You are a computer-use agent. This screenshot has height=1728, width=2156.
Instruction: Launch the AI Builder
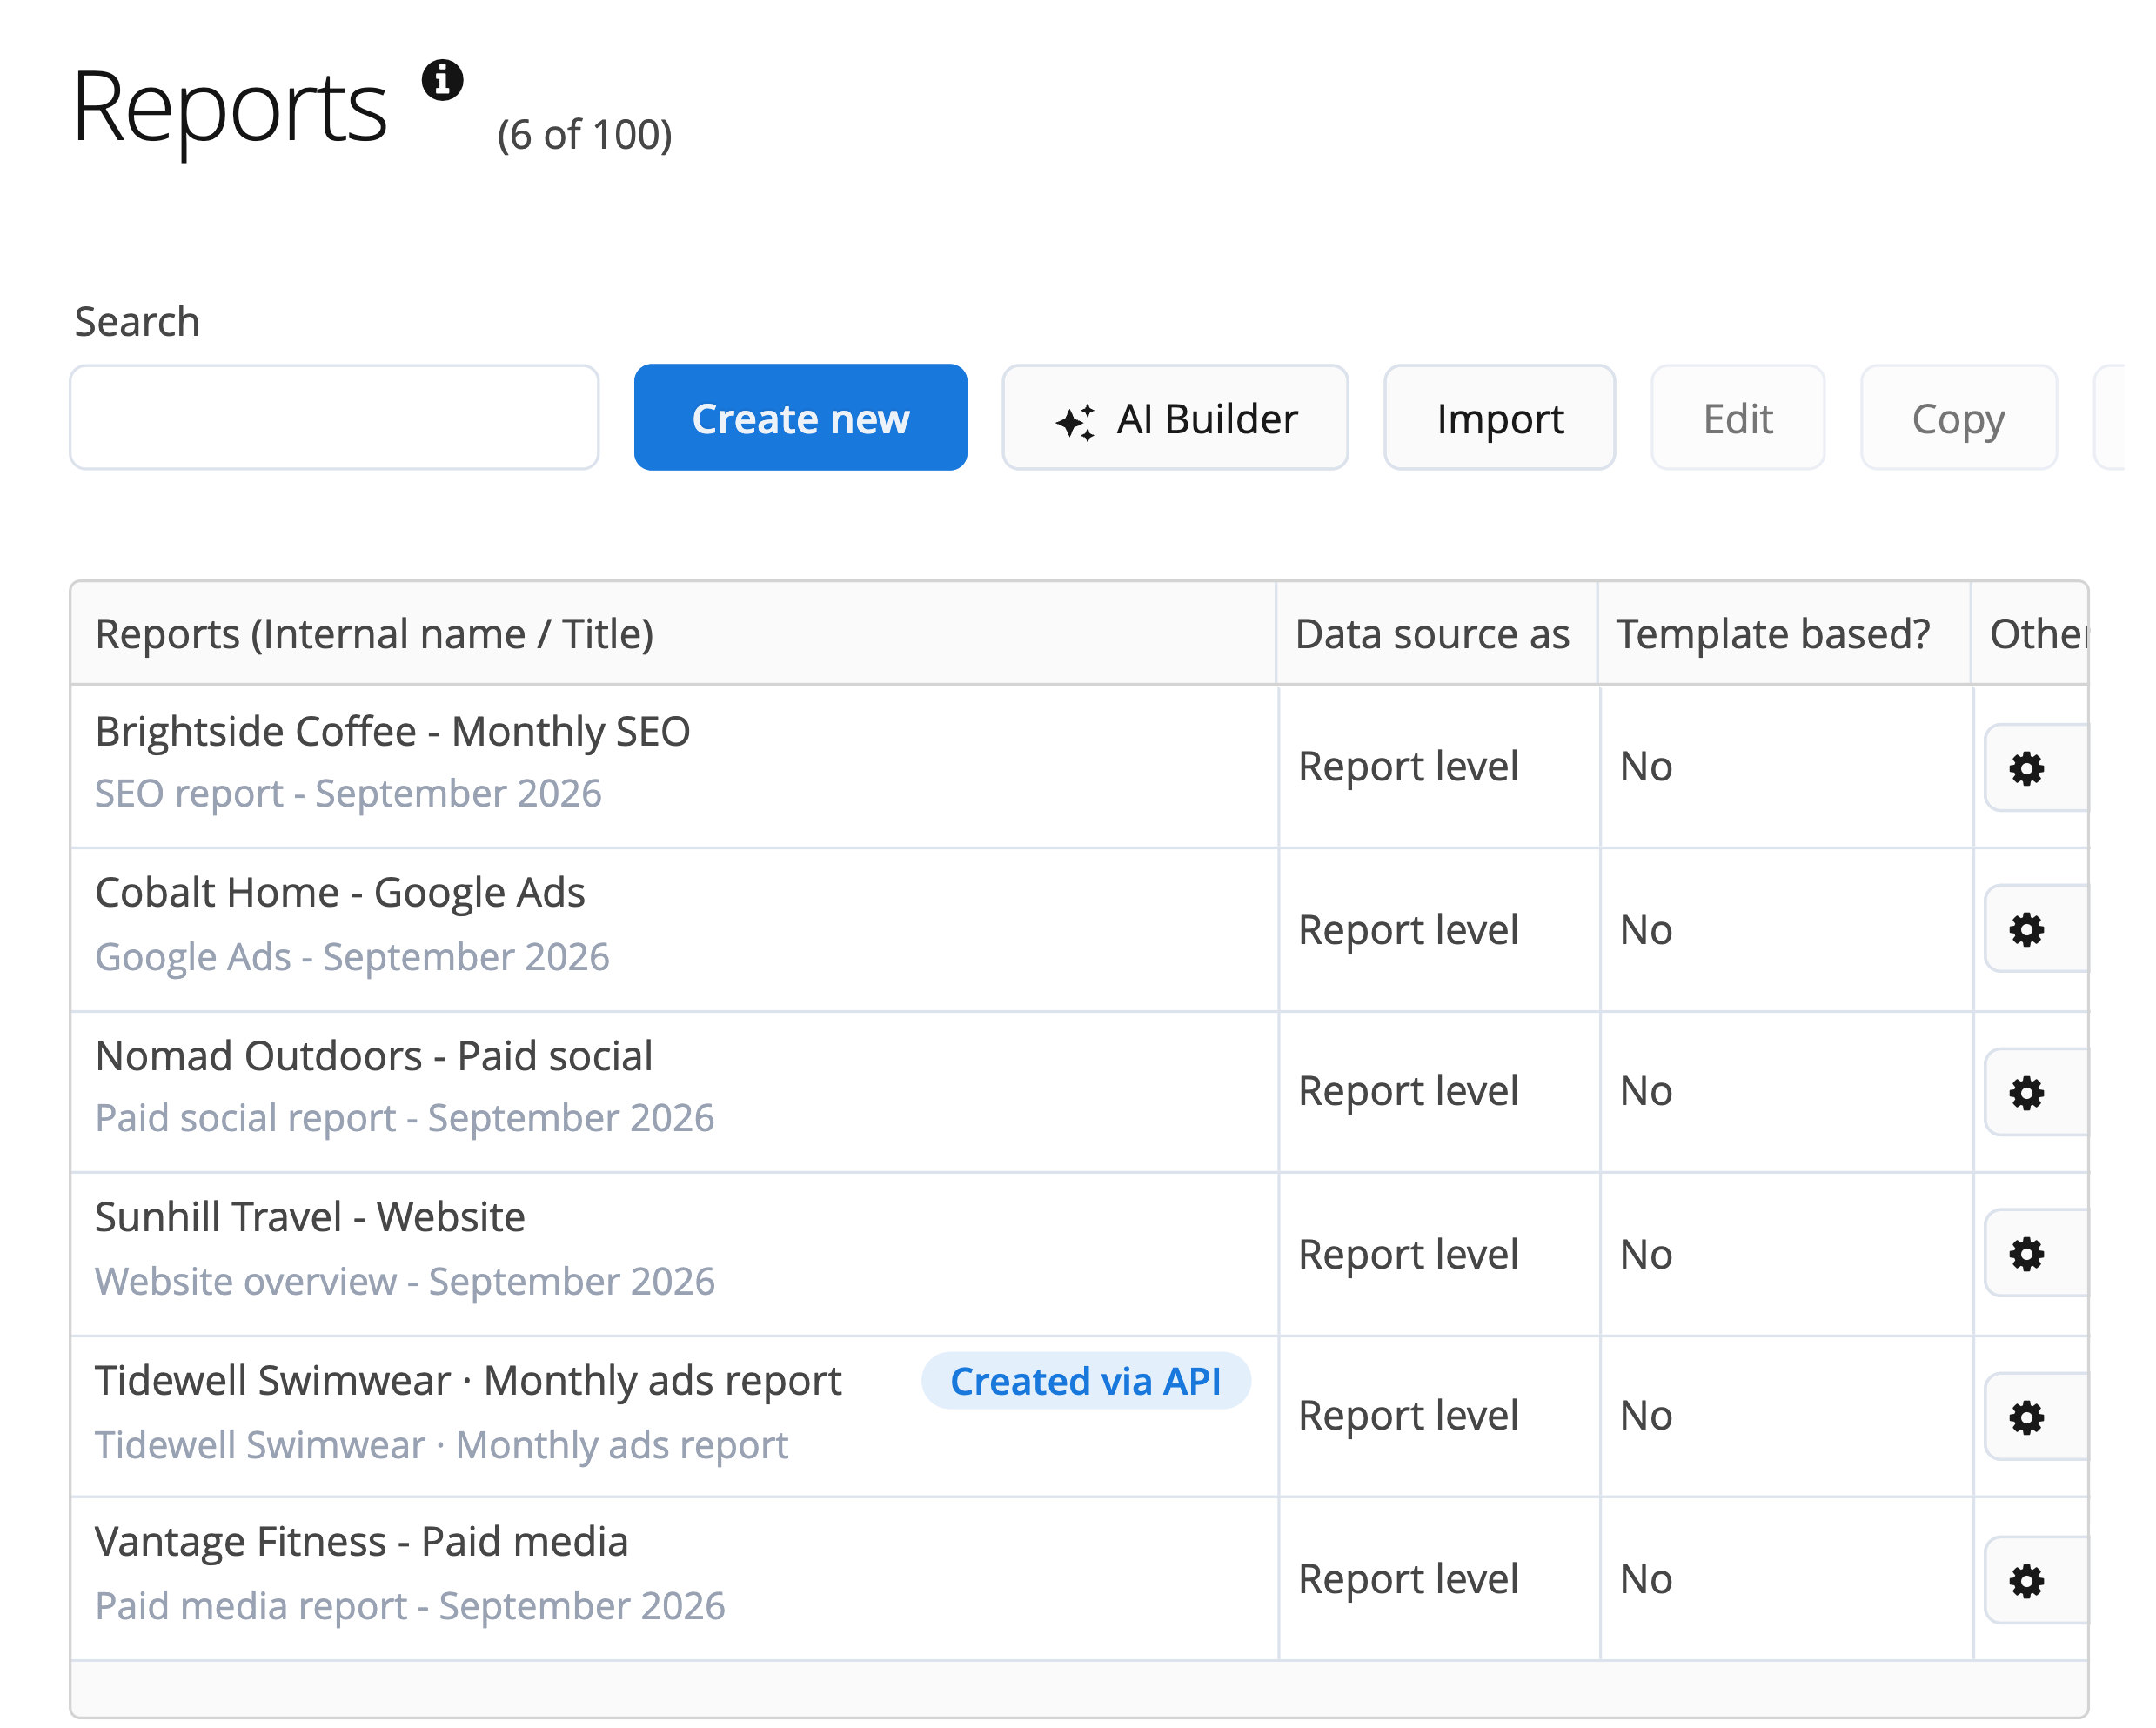click(1175, 418)
